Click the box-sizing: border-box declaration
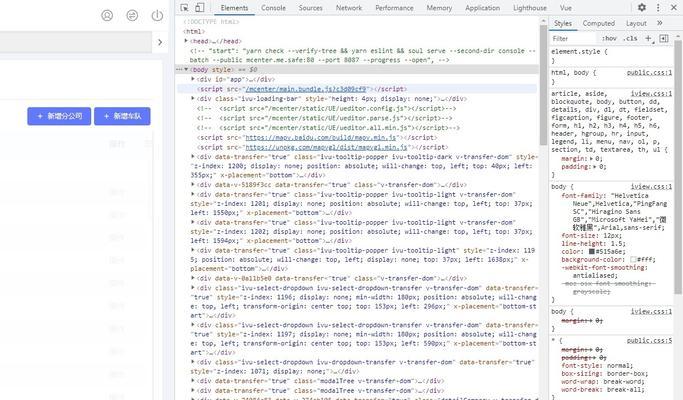 (605, 374)
